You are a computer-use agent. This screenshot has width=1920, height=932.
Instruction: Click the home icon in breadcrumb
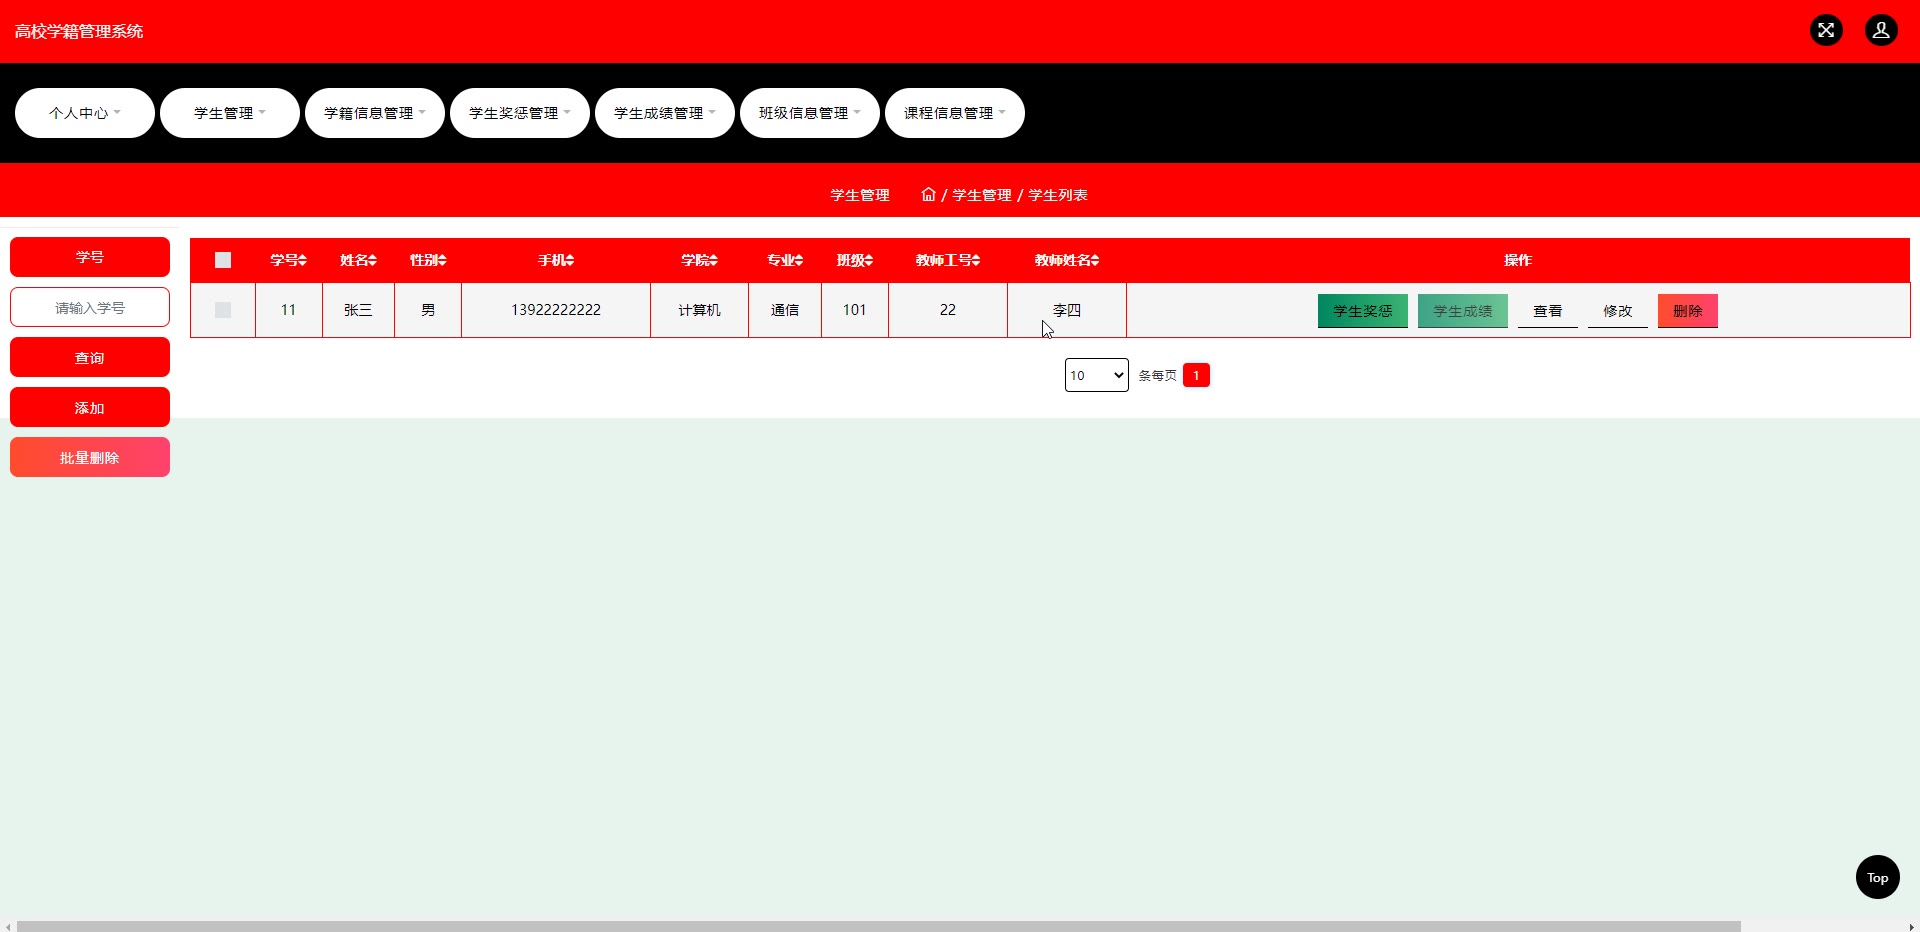pyautogui.click(x=928, y=194)
